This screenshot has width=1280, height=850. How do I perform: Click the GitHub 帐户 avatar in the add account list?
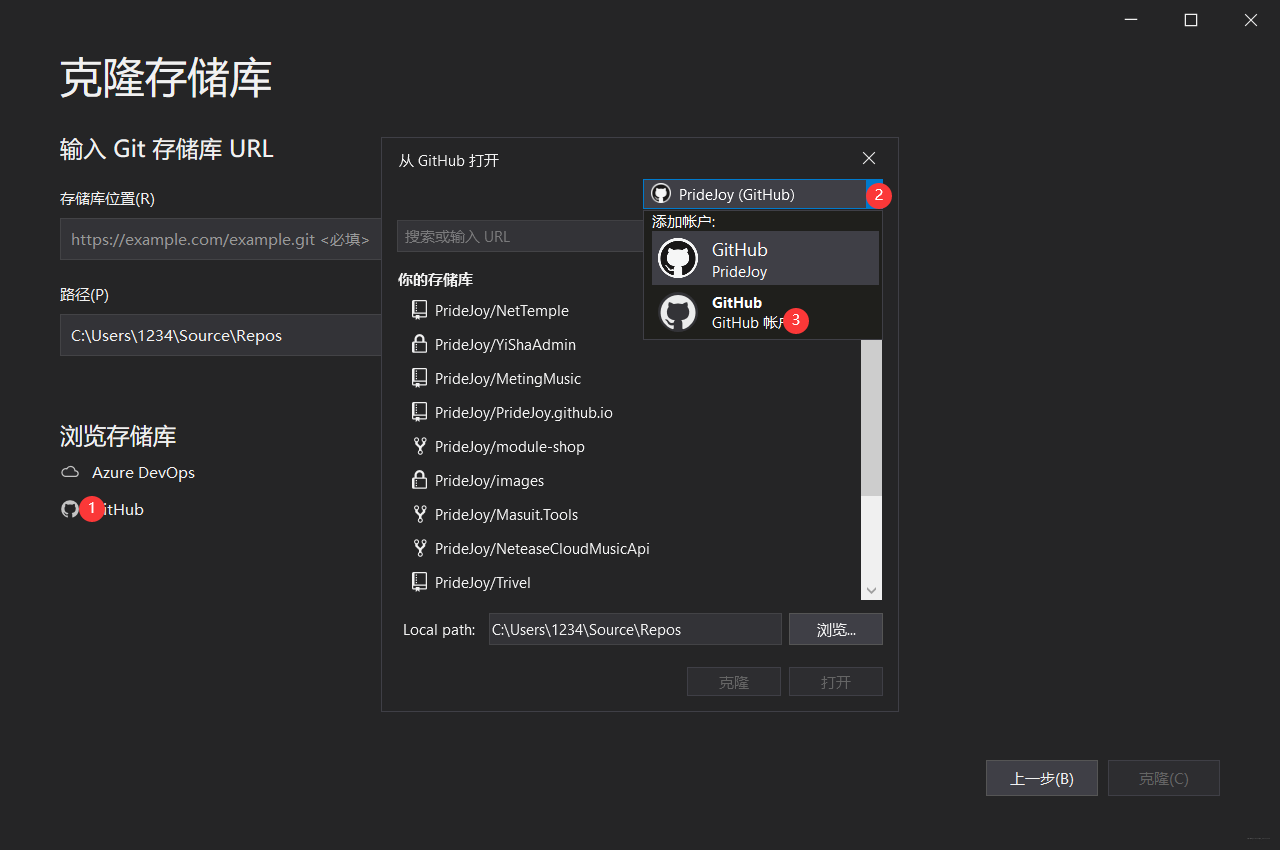678,312
